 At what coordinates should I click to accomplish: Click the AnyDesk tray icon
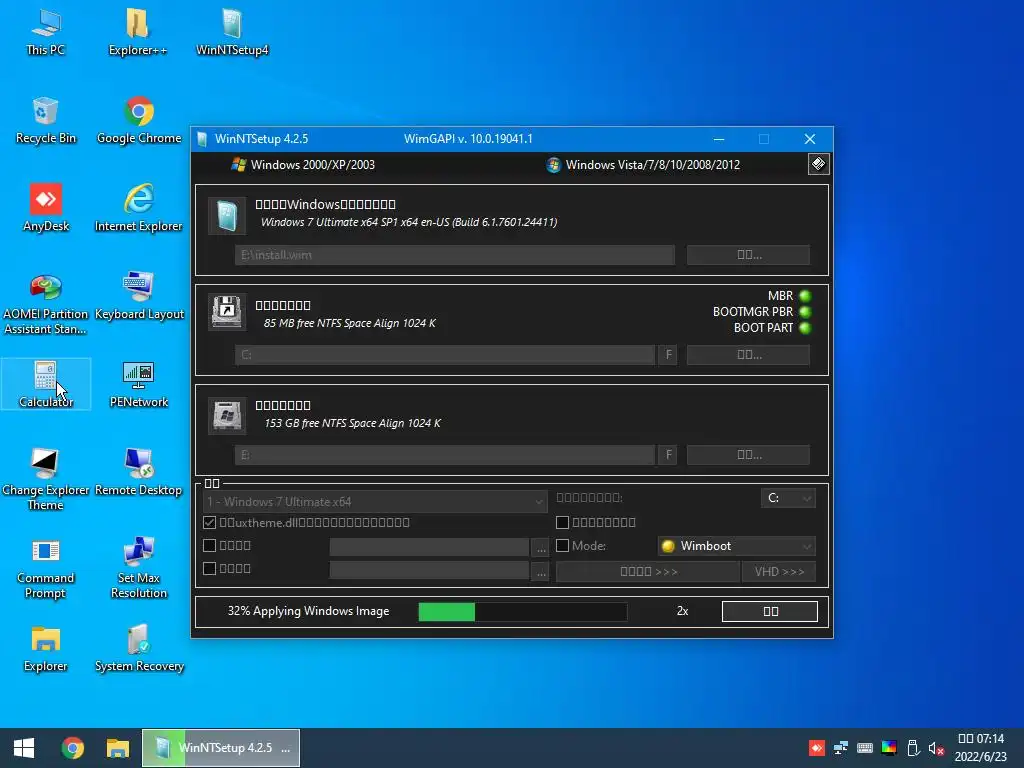click(816, 748)
